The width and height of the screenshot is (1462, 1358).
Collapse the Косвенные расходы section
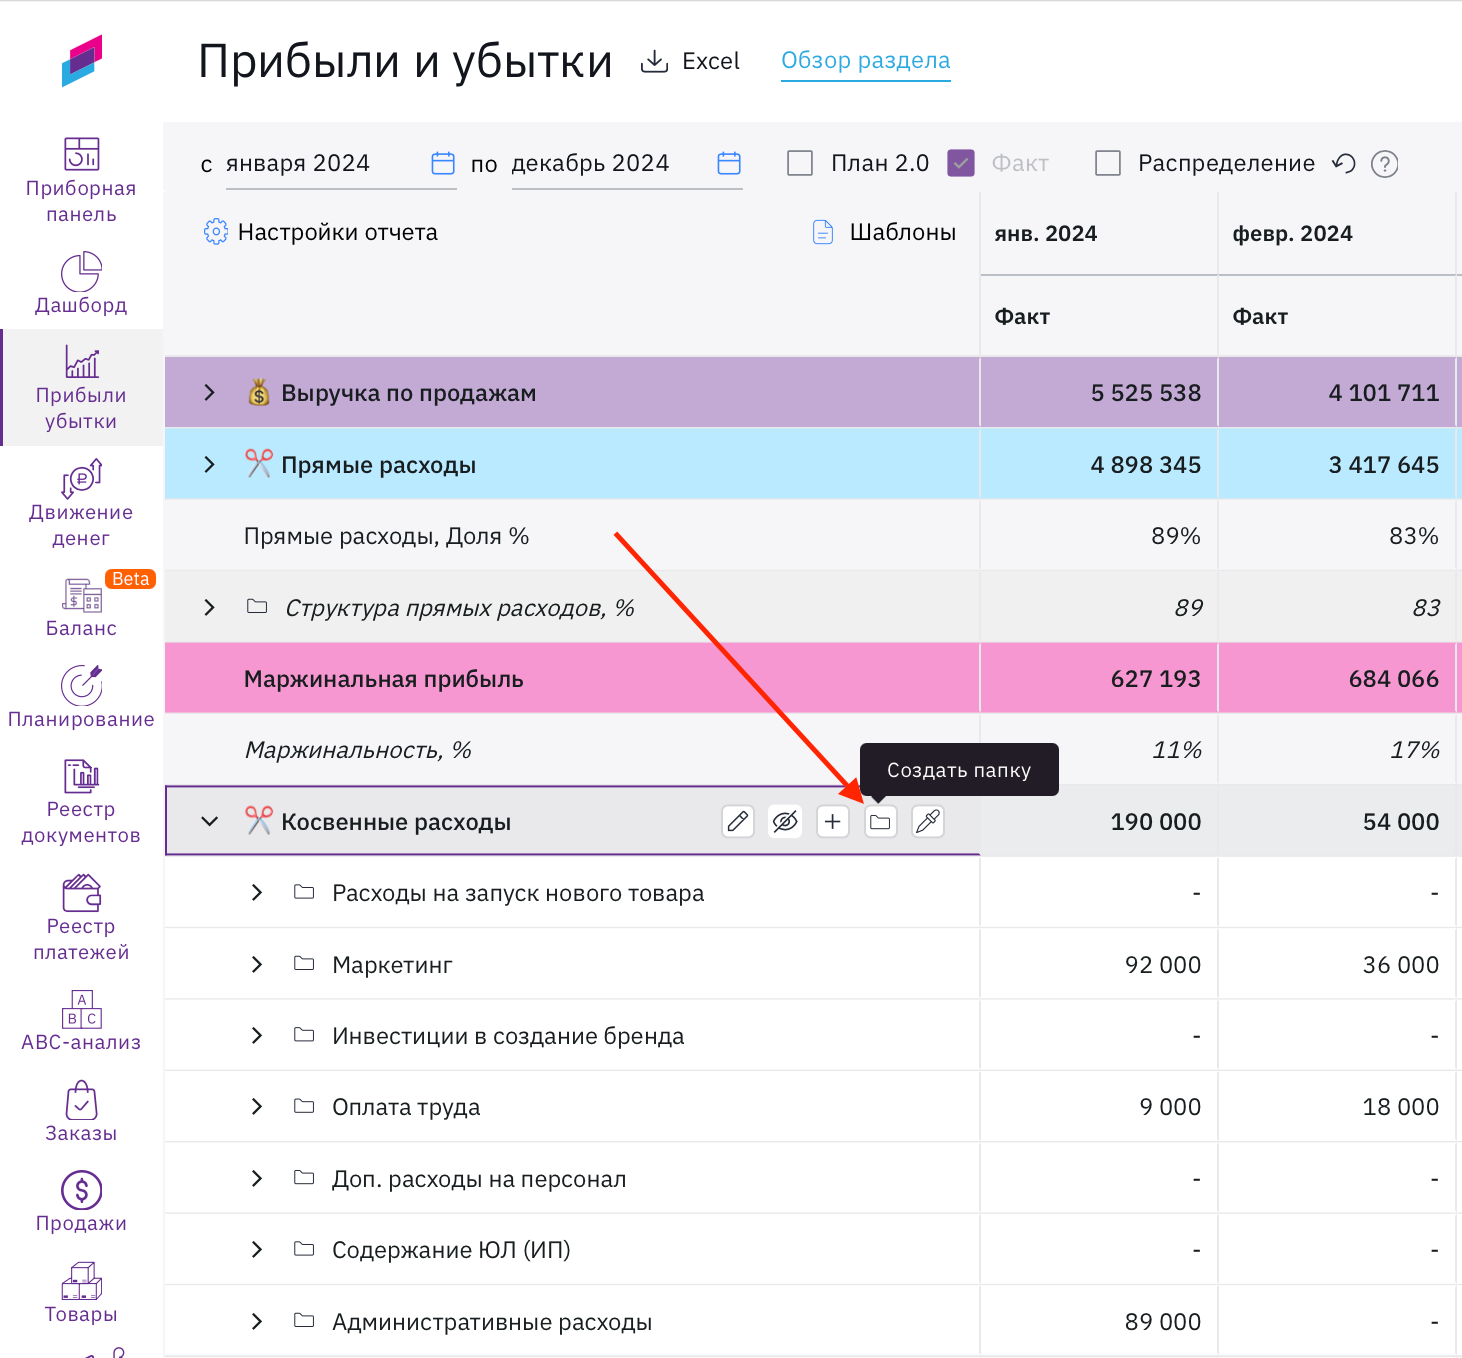[209, 822]
